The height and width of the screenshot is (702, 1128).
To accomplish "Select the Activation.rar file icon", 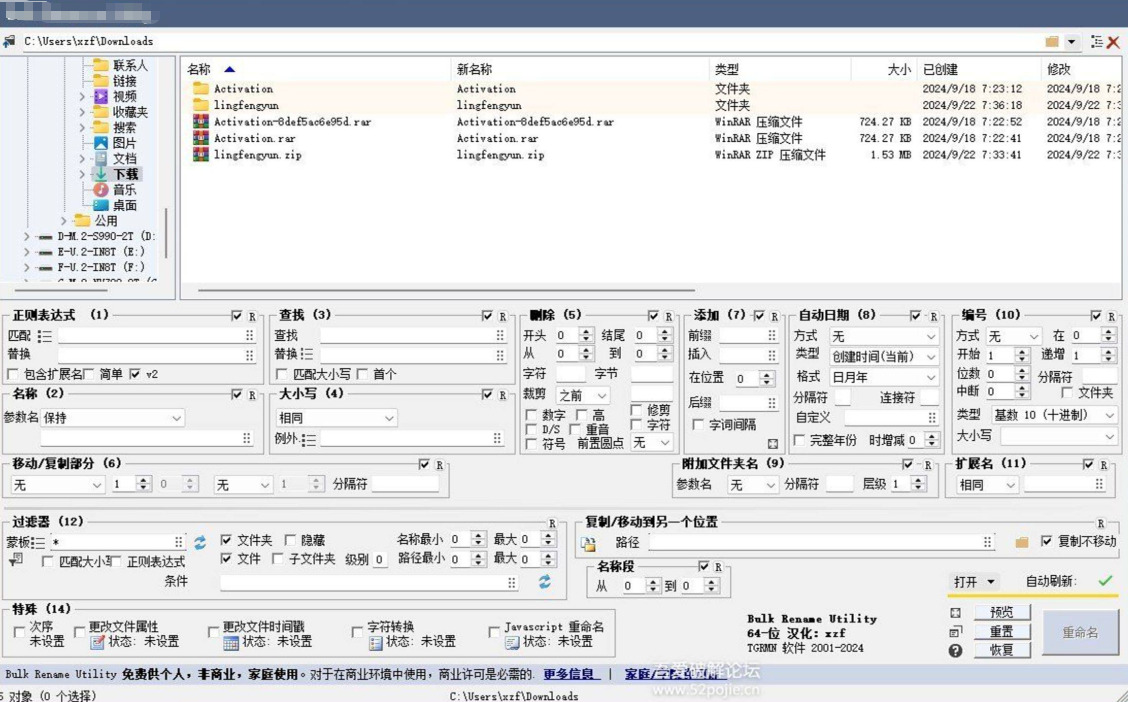I will tap(201, 138).
